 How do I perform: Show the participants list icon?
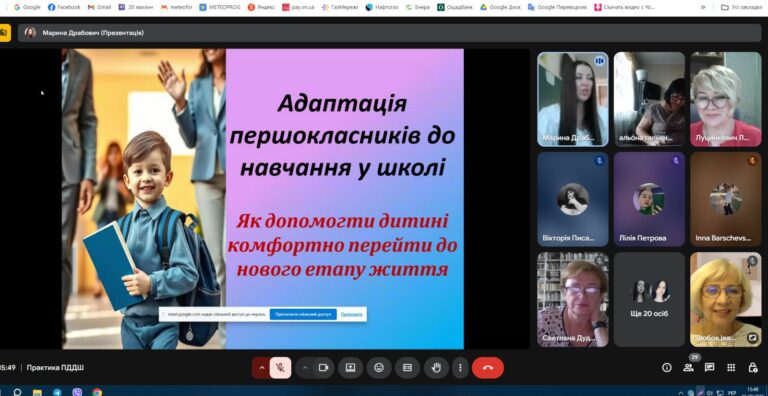(x=688, y=368)
